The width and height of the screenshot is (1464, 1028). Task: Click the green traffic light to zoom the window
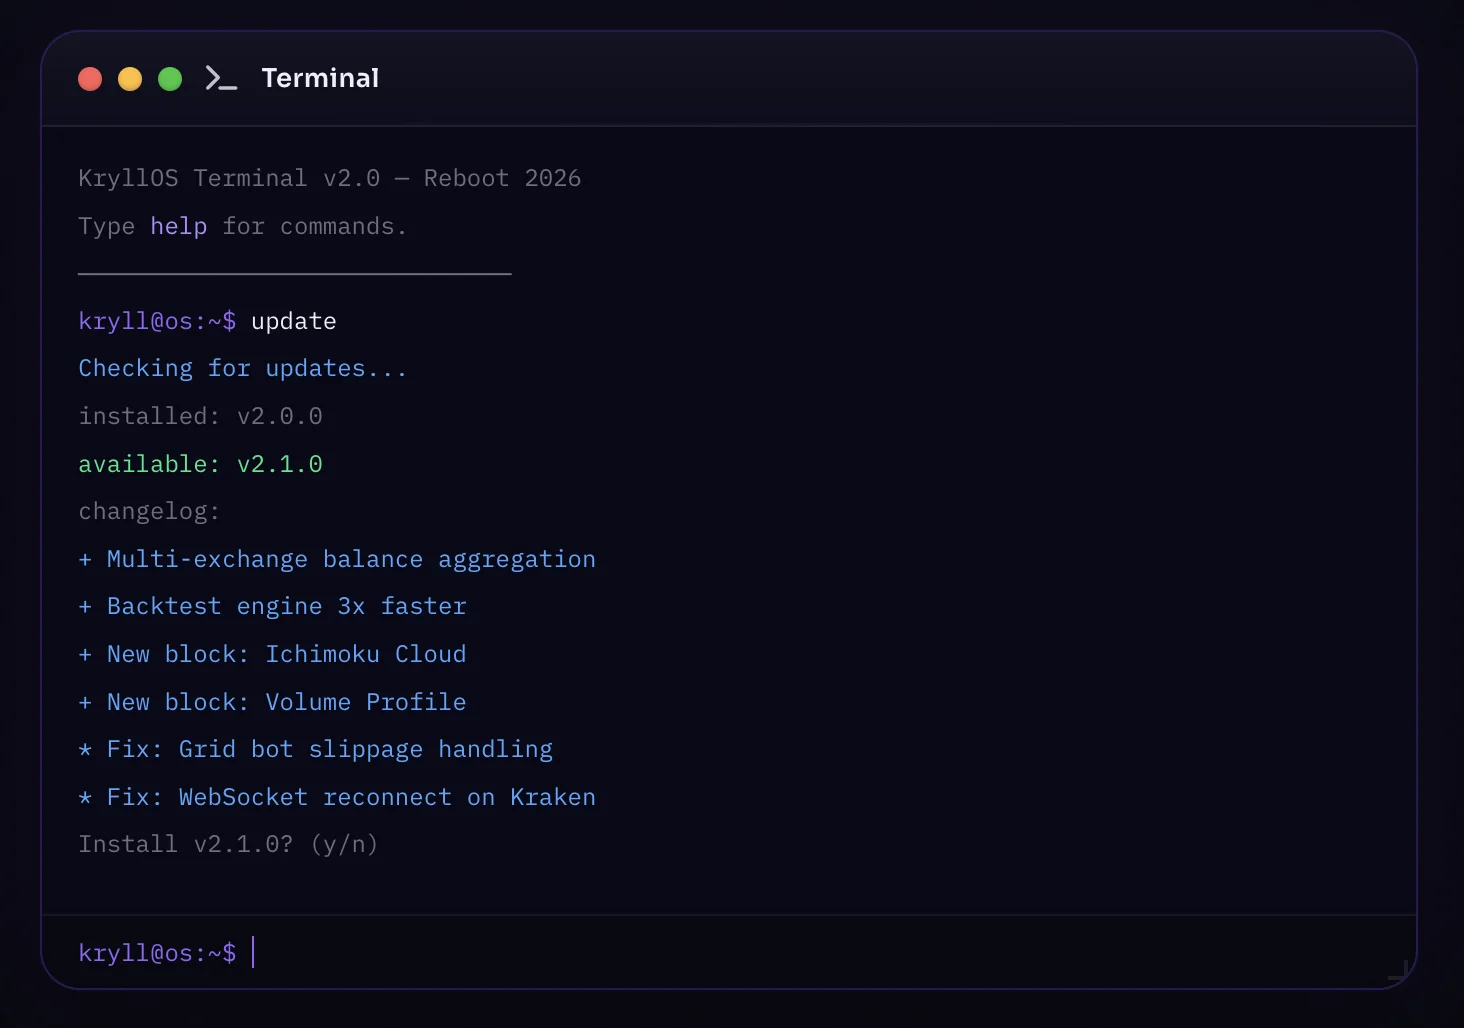point(170,78)
